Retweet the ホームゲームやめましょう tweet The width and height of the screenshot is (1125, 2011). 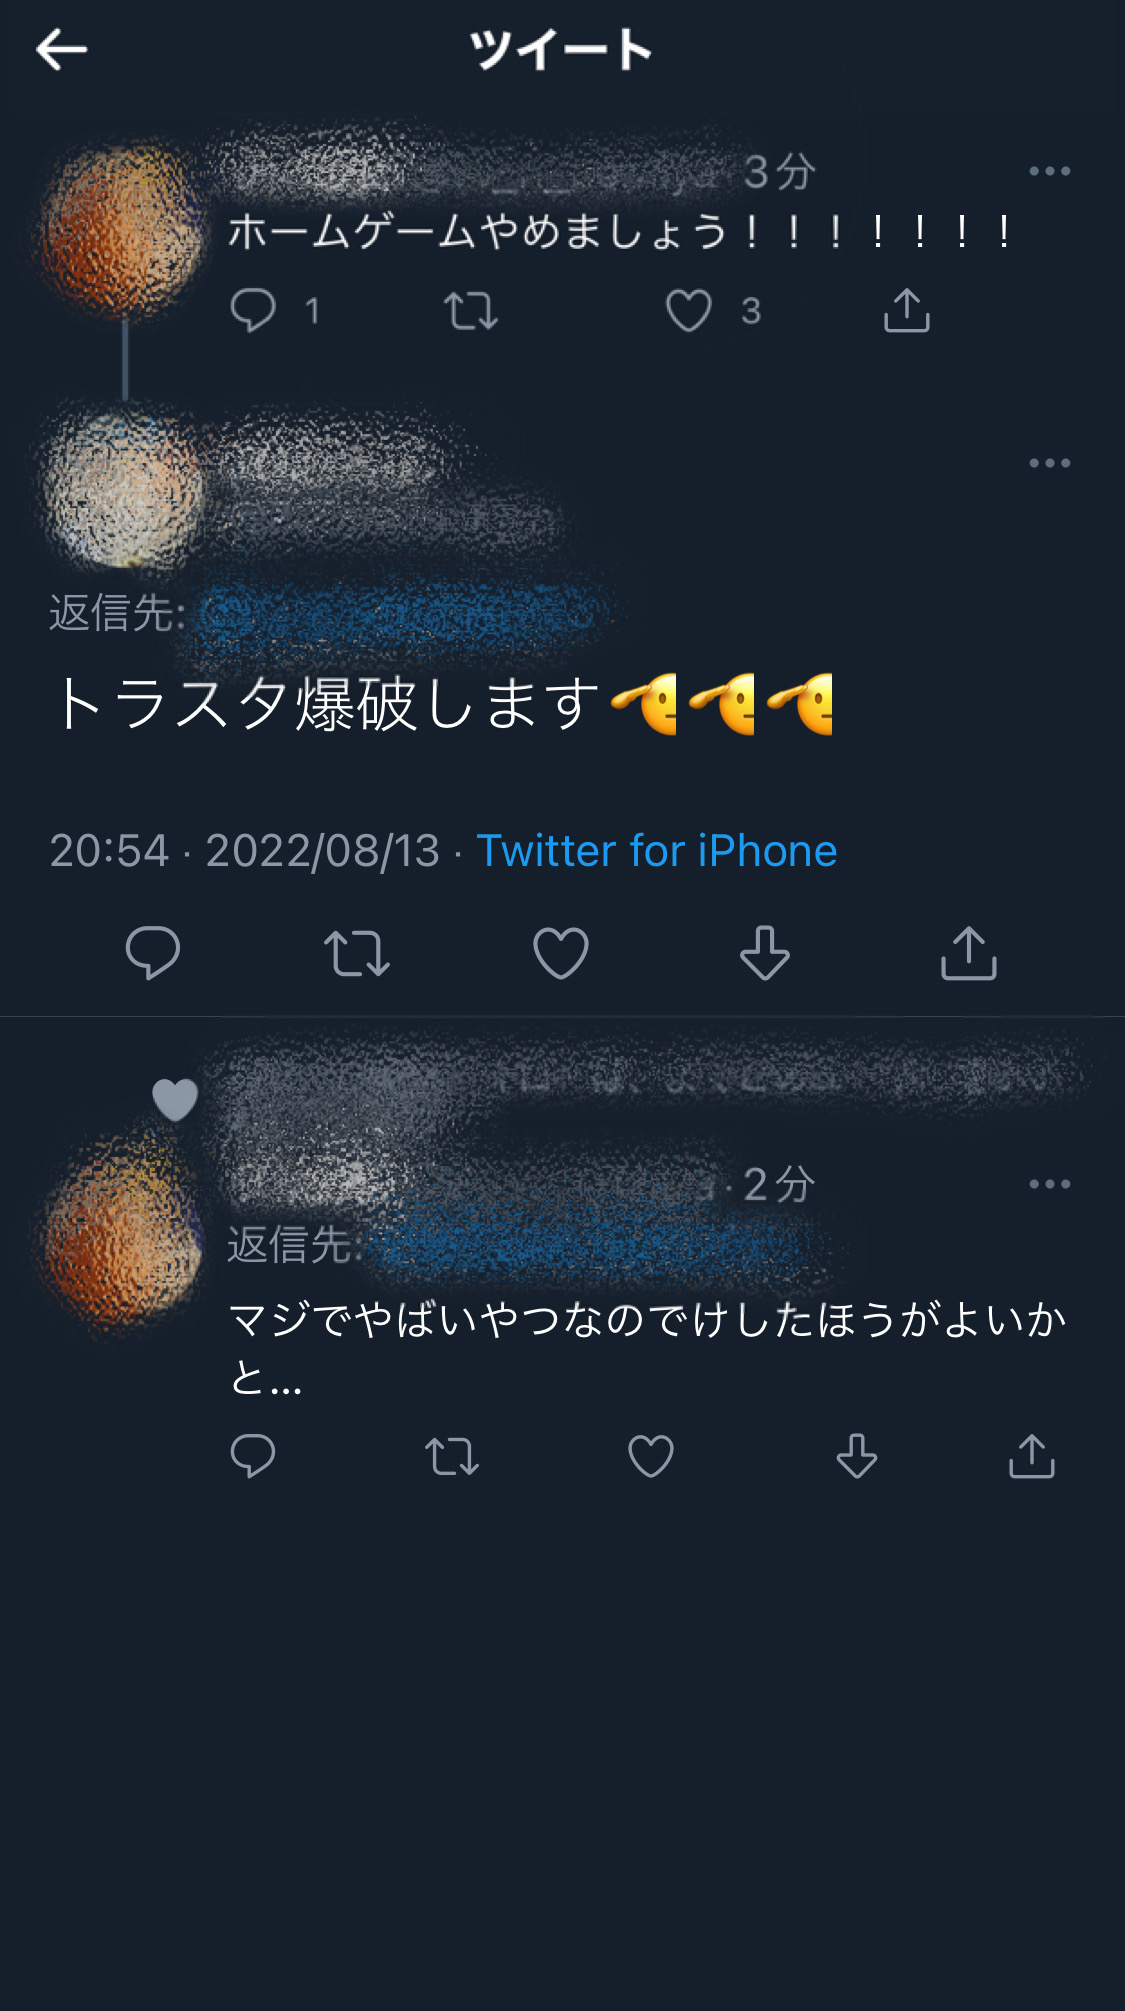tap(470, 311)
